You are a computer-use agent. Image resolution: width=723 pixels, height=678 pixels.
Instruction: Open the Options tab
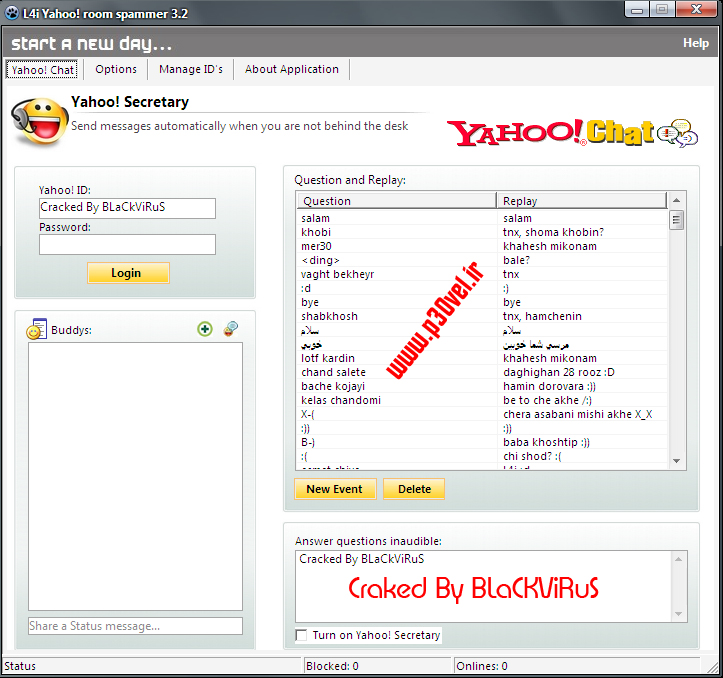point(116,69)
